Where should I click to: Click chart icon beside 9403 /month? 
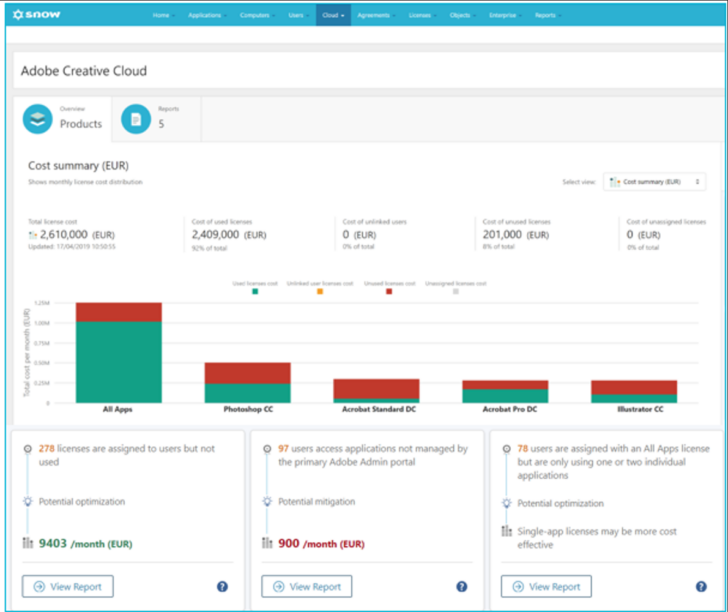pos(28,543)
